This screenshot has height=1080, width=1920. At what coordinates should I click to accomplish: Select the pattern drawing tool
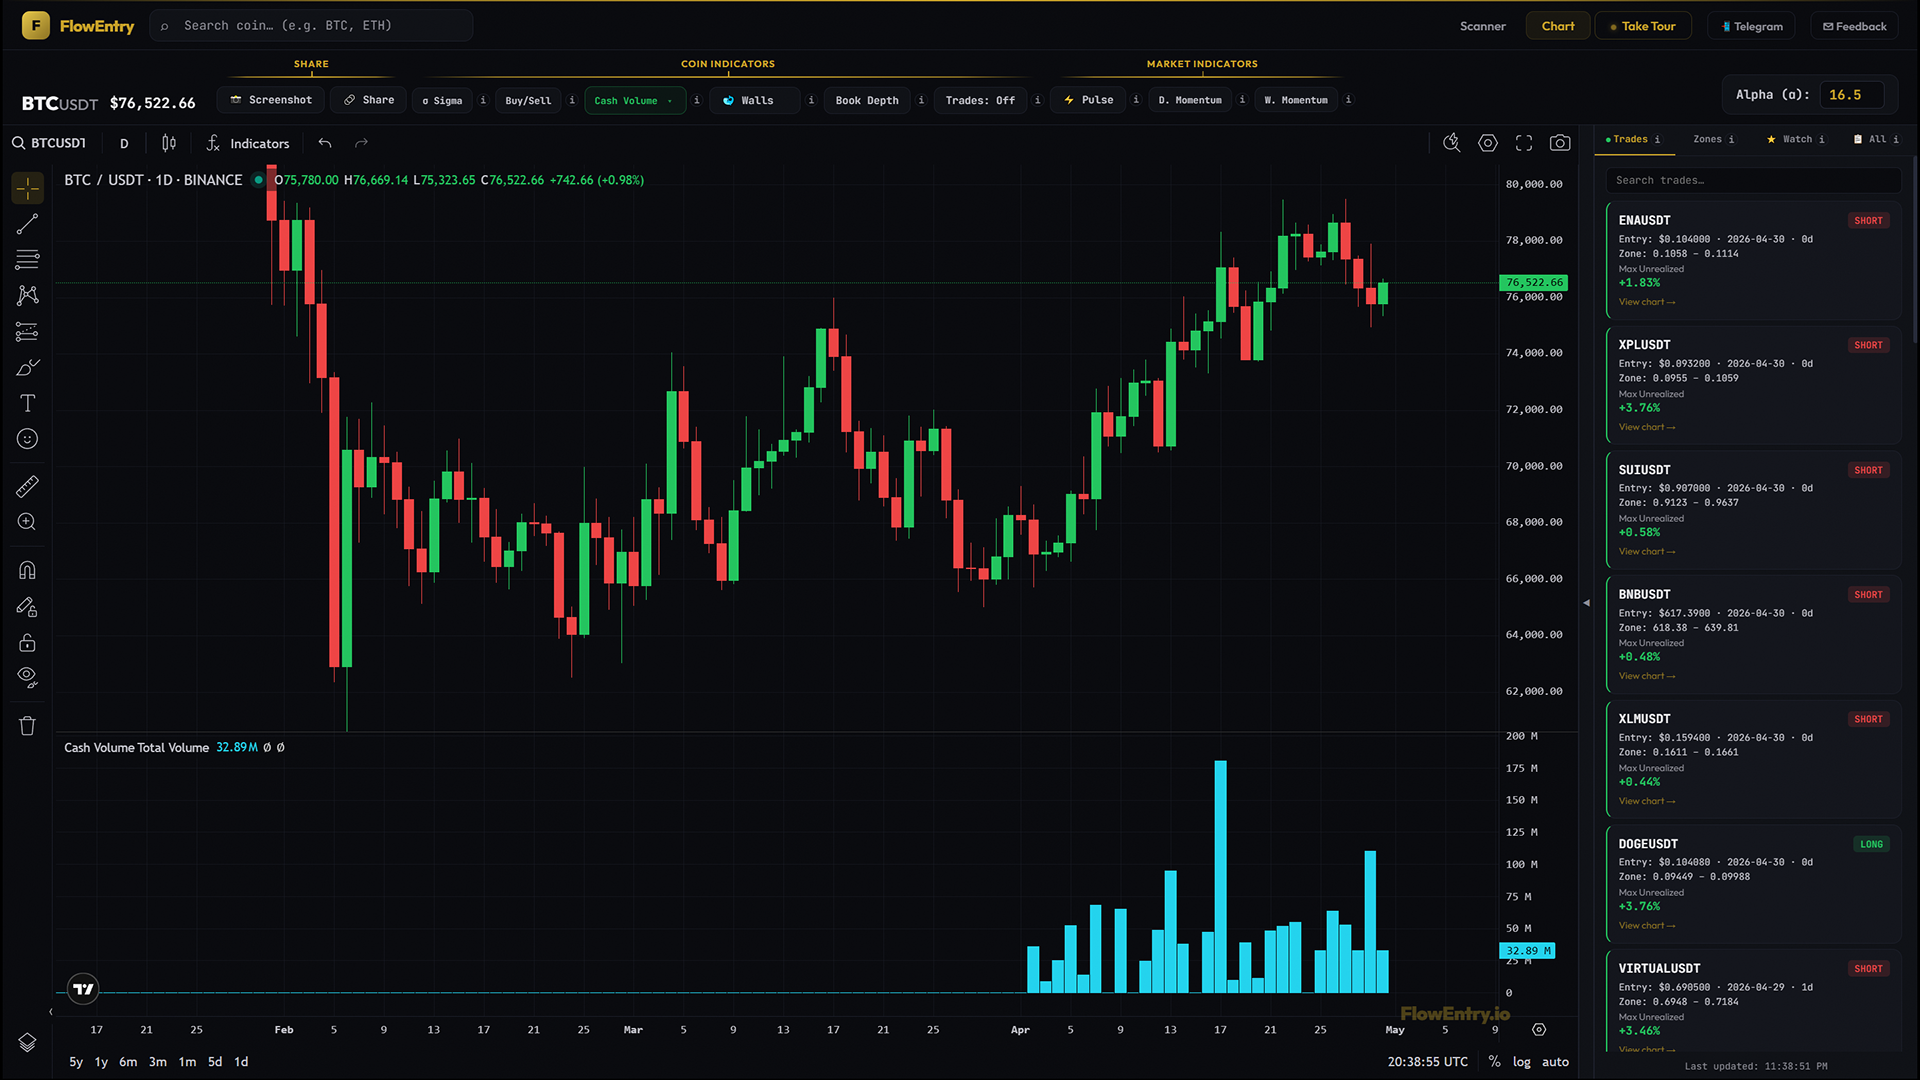tap(27, 295)
